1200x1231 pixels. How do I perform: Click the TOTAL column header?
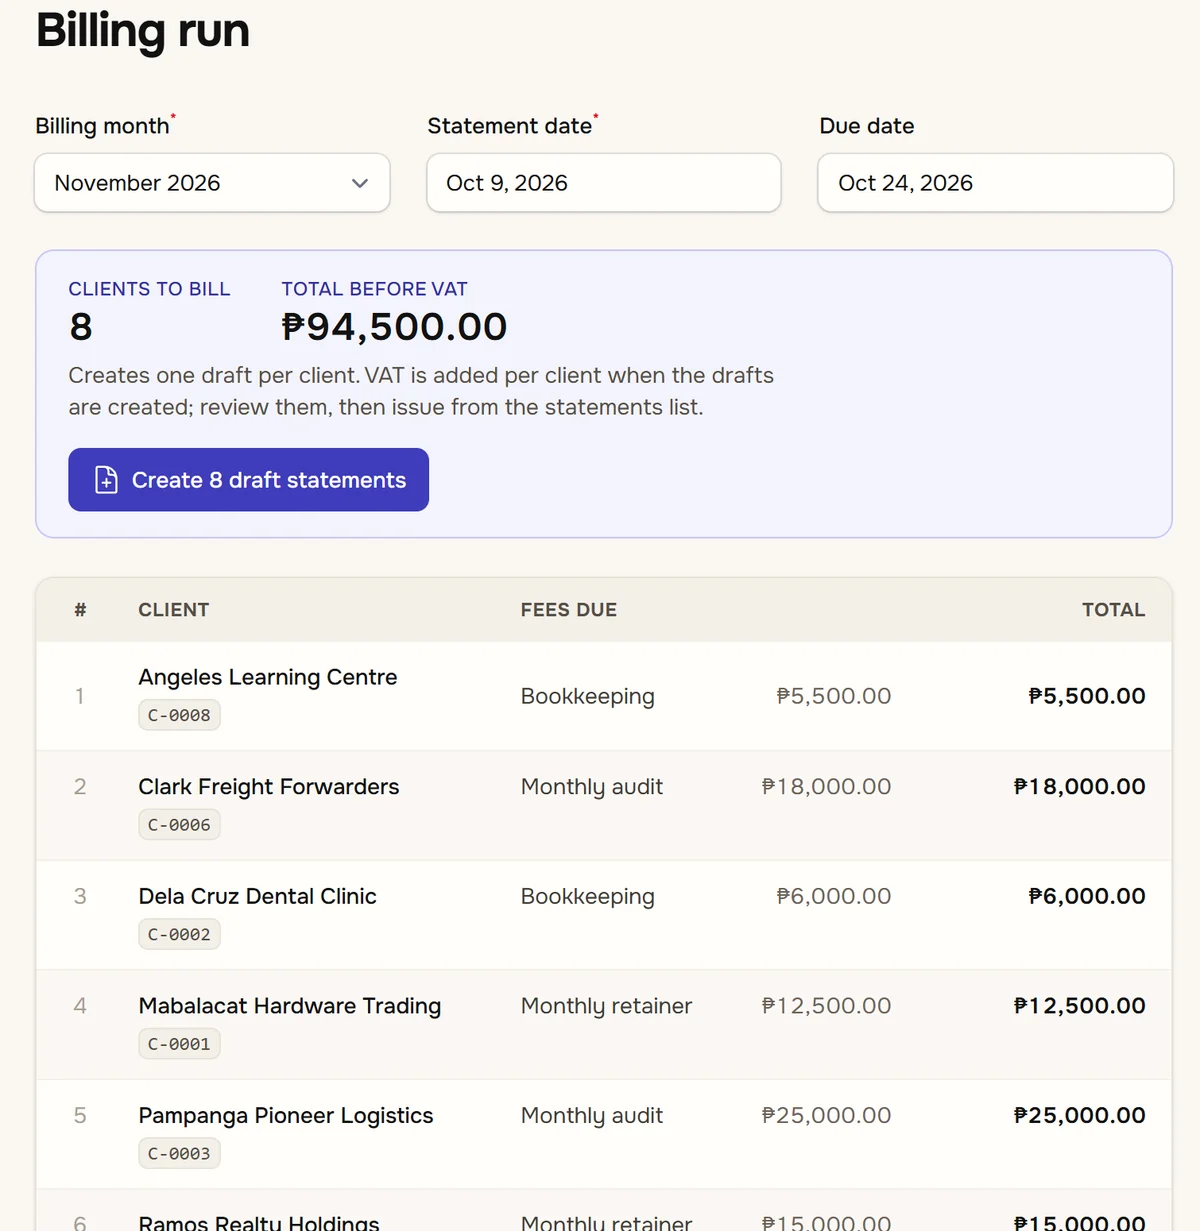pyautogui.click(x=1114, y=610)
